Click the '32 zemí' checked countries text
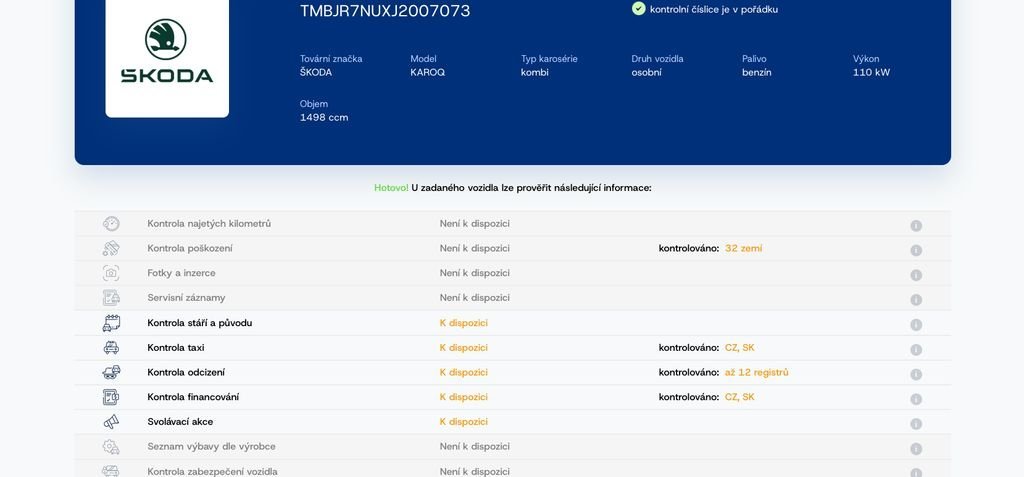Image resolution: width=1024 pixels, height=477 pixels. [743, 248]
